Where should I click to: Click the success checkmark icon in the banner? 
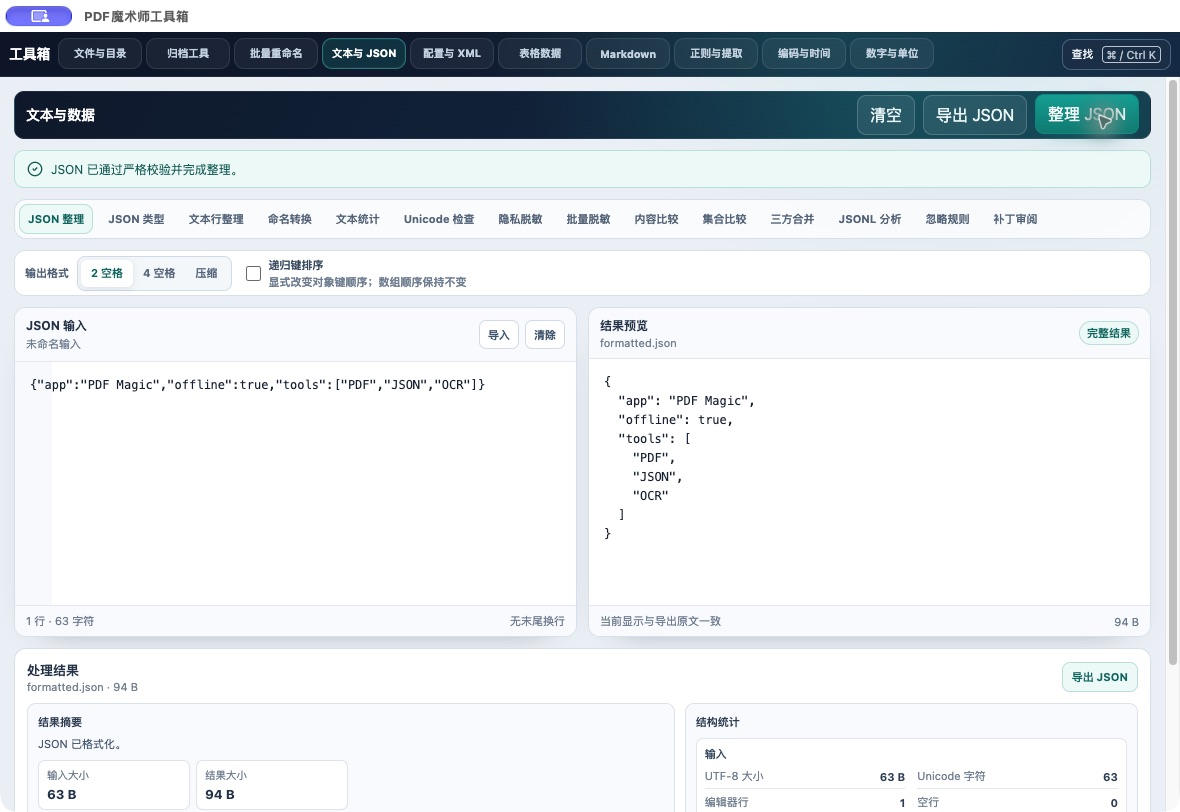(x=35, y=169)
